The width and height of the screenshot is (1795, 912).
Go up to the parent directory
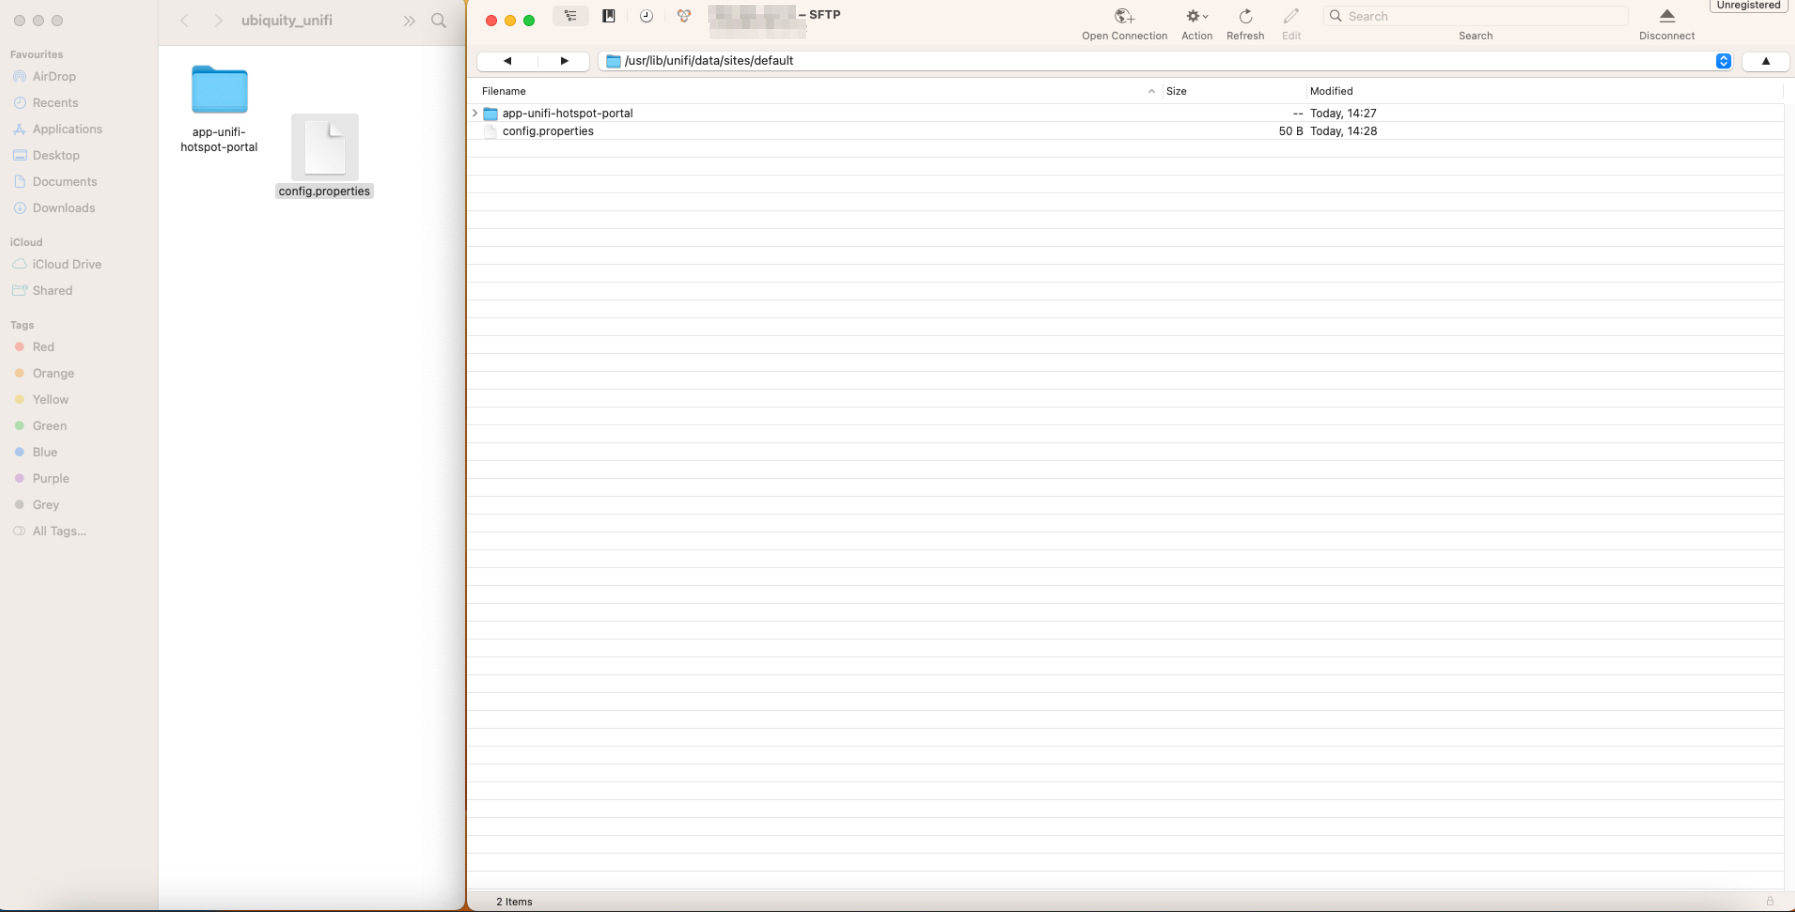pos(1765,61)
